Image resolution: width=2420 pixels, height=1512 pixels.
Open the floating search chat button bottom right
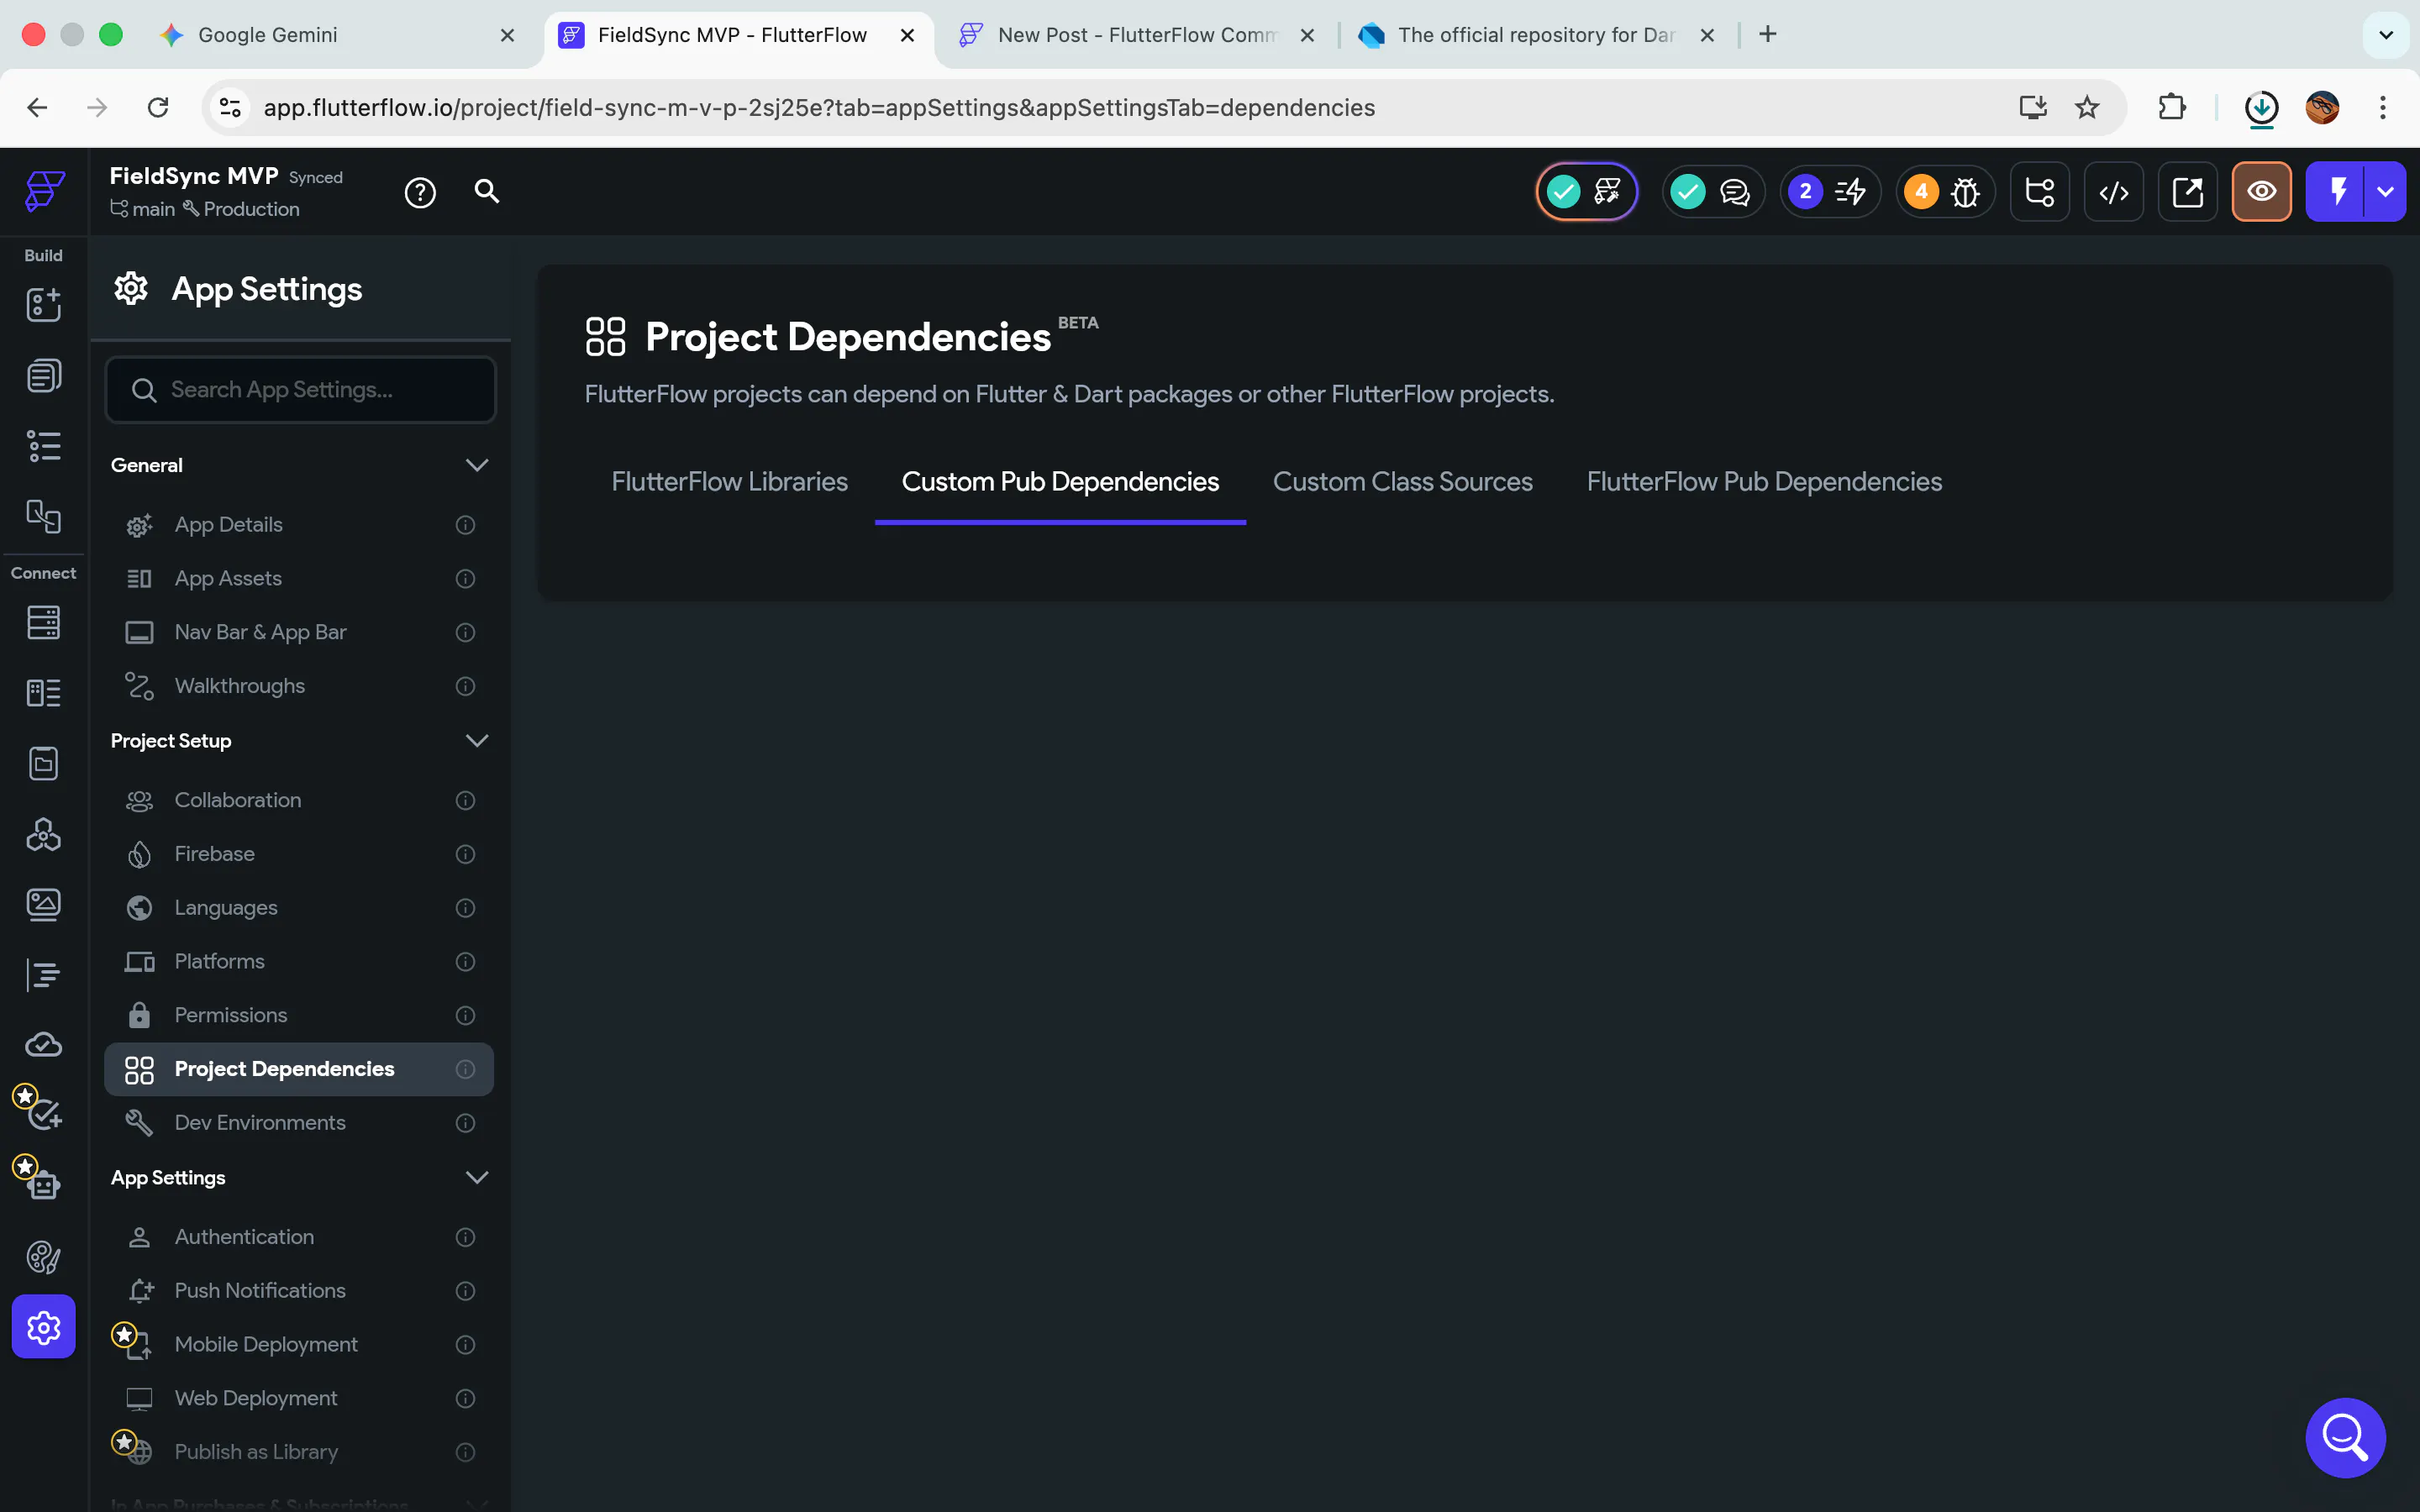[x=2345, y=1437]
